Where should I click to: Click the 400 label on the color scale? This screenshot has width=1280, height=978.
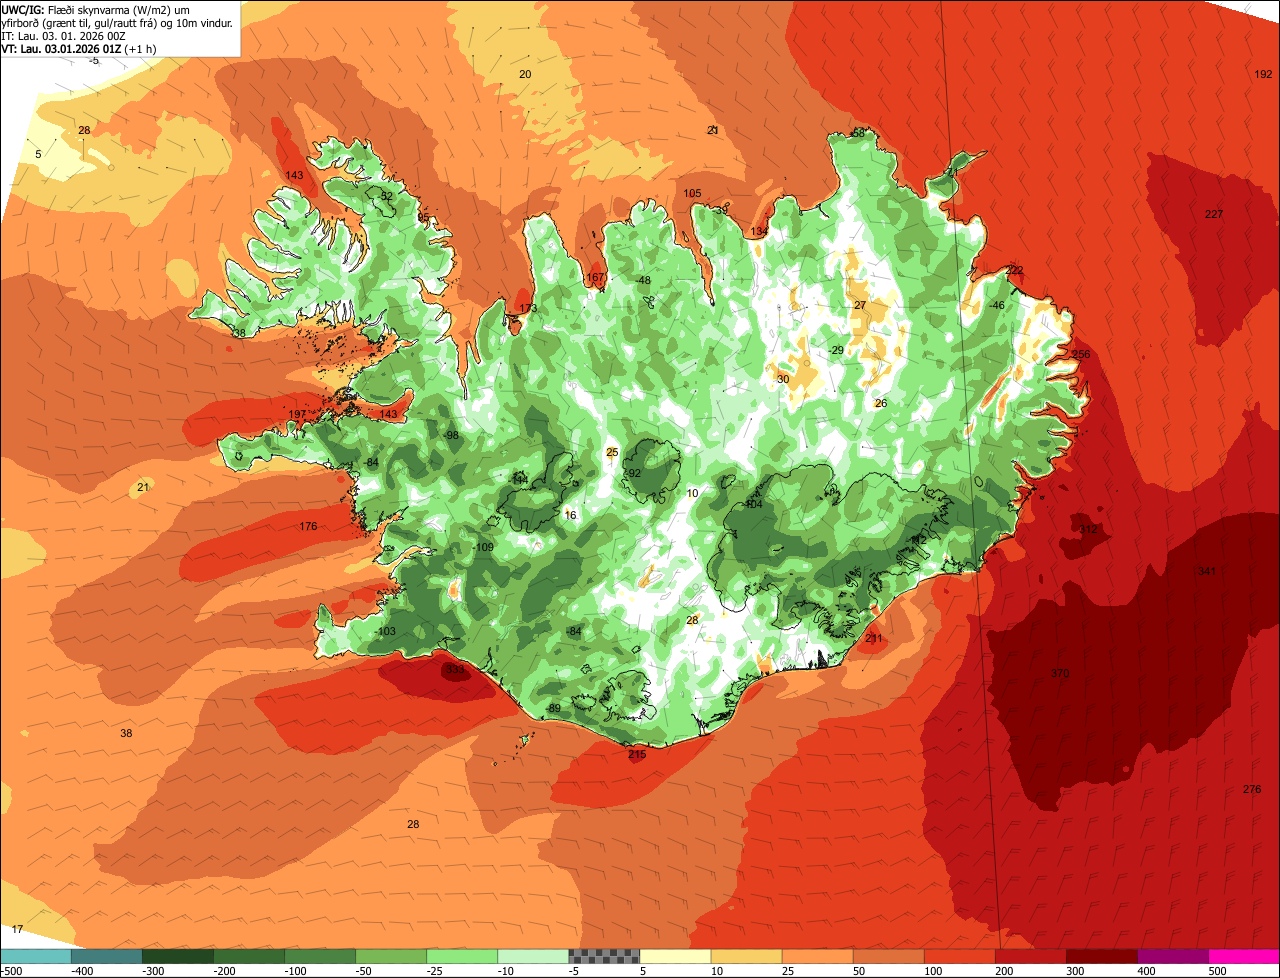pos(1145,971)
